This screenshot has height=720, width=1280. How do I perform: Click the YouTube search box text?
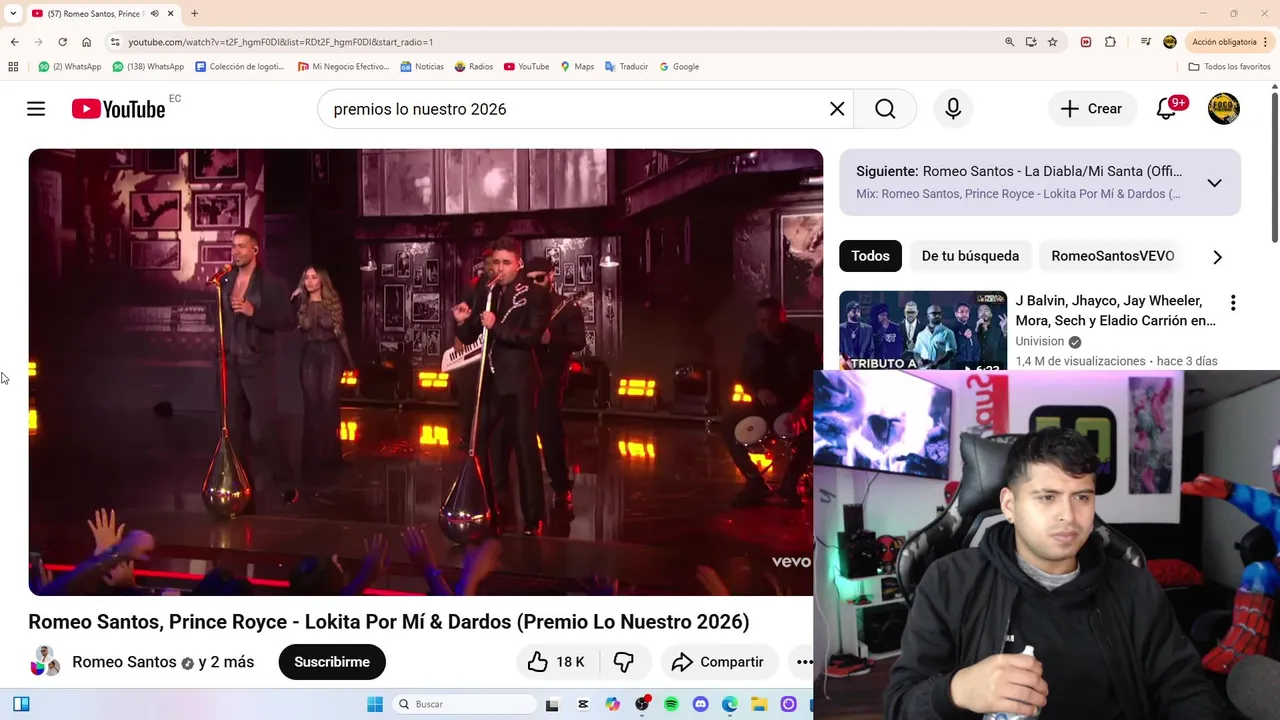pyautogui.click(x=420, y=109)
